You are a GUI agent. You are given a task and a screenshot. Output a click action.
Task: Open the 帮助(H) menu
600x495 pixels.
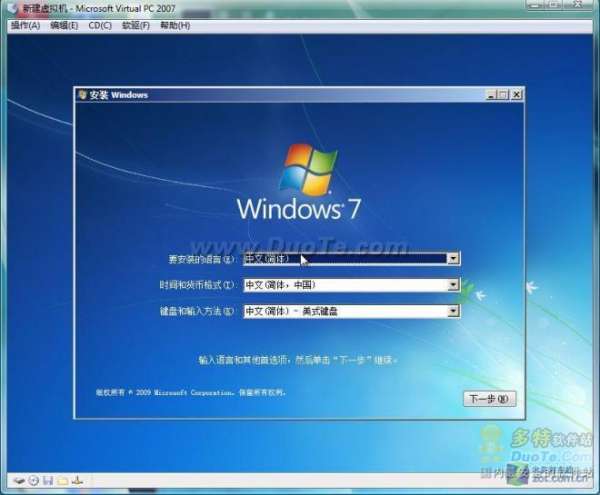coord(175,25)
